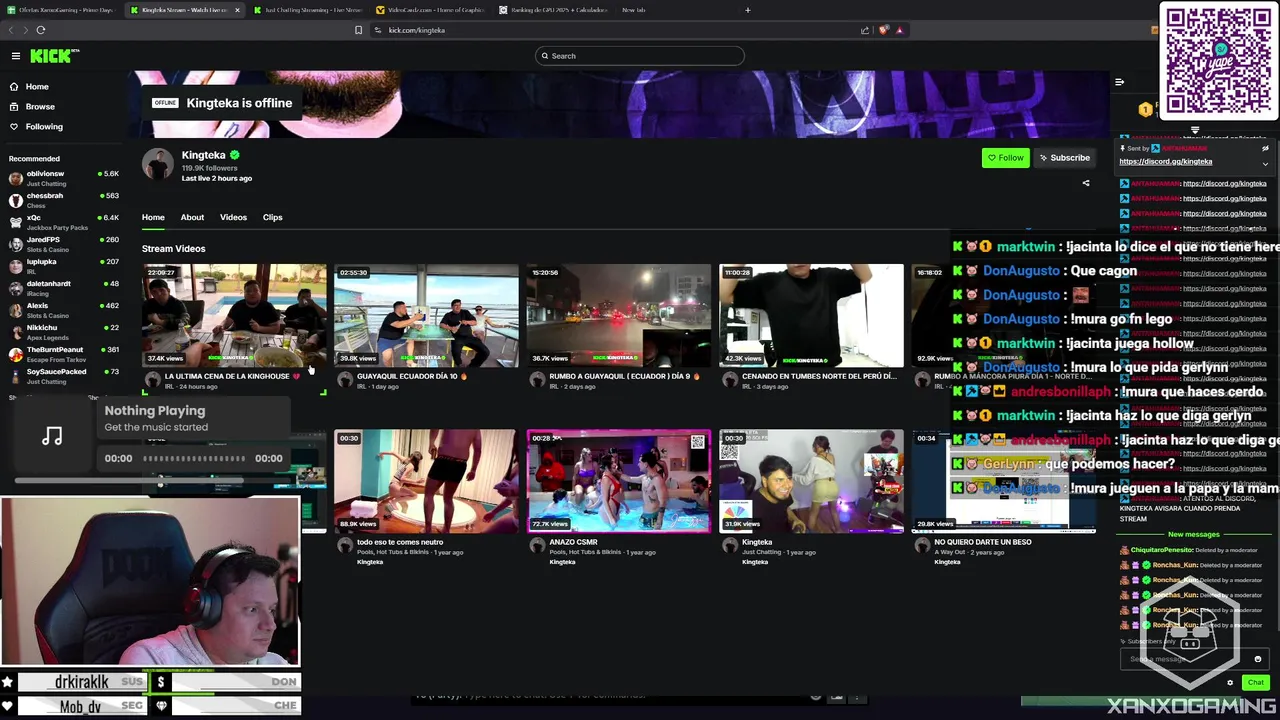Expand the pinned message with the chevron
The image size is (1280, 720).
(1265, 164)
